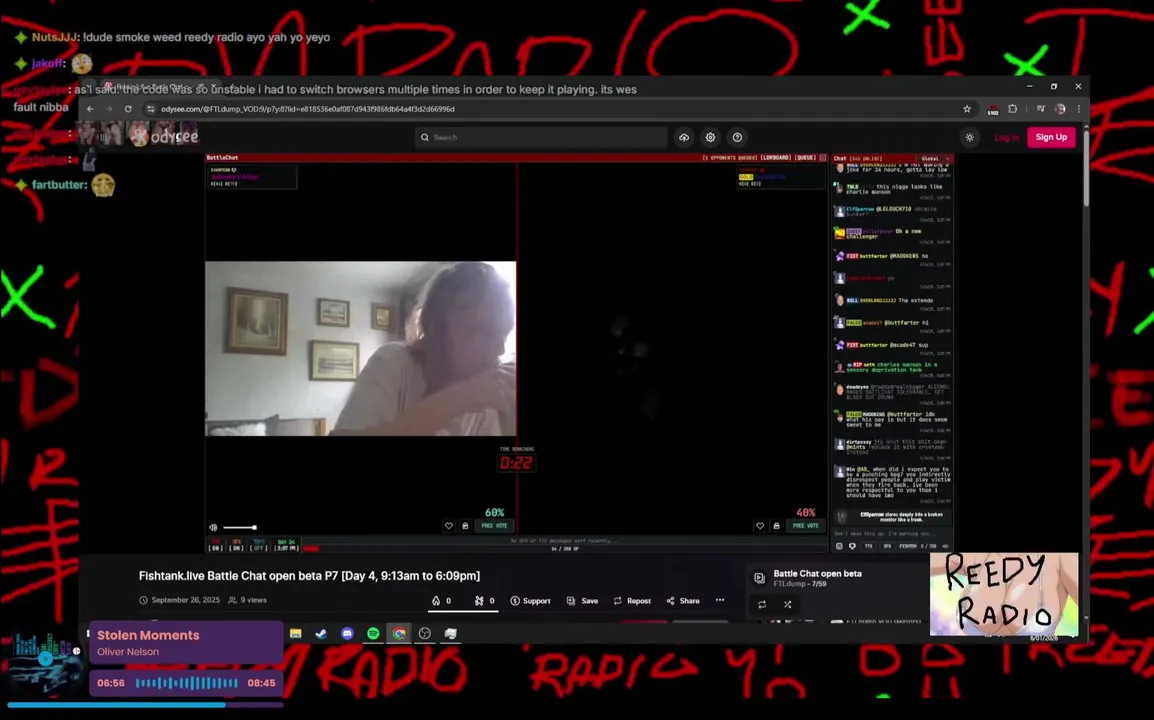Open the Odysee settings gear icon
Viewport: 1154px width, 720px height.
710,138
